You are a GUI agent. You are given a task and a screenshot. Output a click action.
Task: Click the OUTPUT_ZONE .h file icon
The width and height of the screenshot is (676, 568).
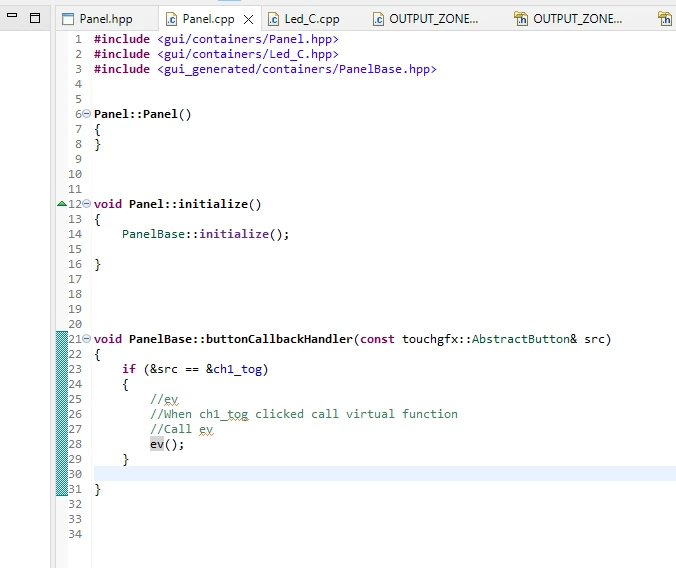[521, 19]
